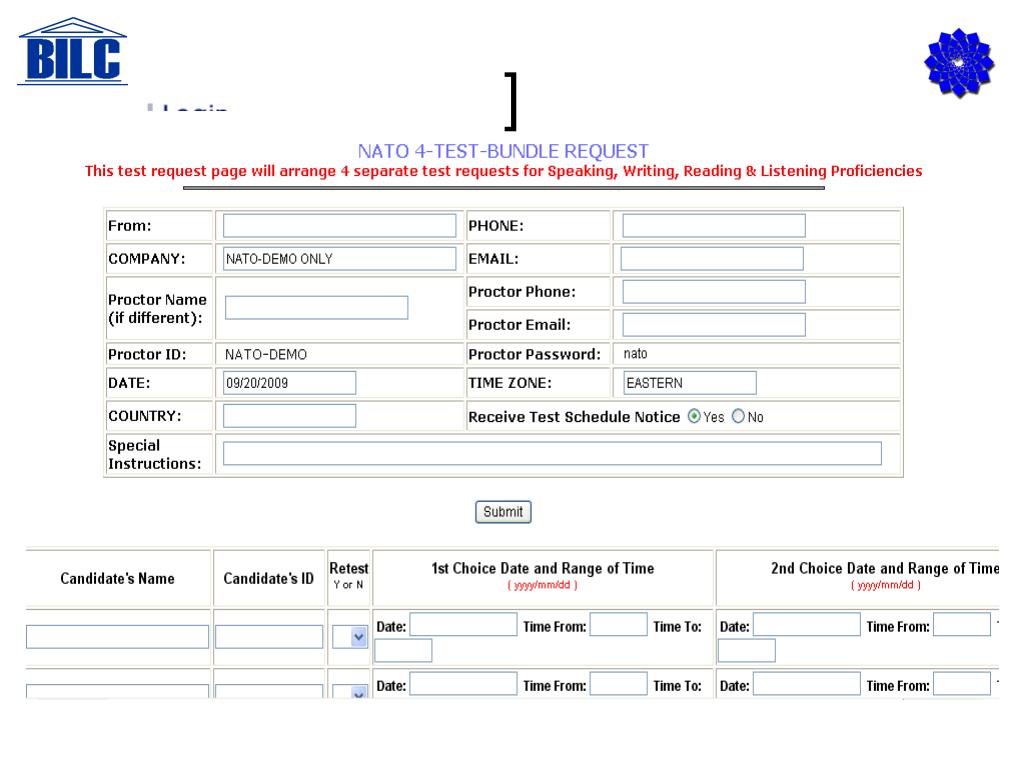Click the blue flower emblem icon
The height and width of the screenshot is (768, 1024).
point(959,63)
